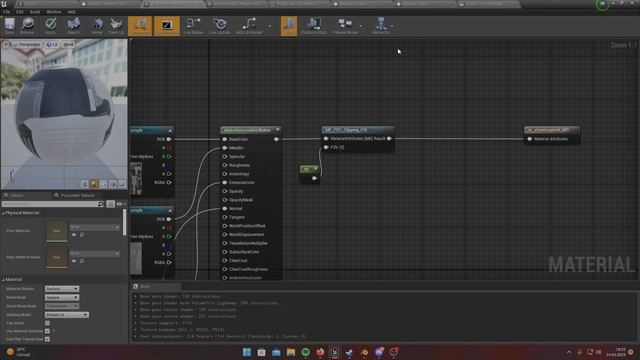Open the Phys Material asset dropdown
This screenshot has width=640, height=360.
click(x=94, y=227)
